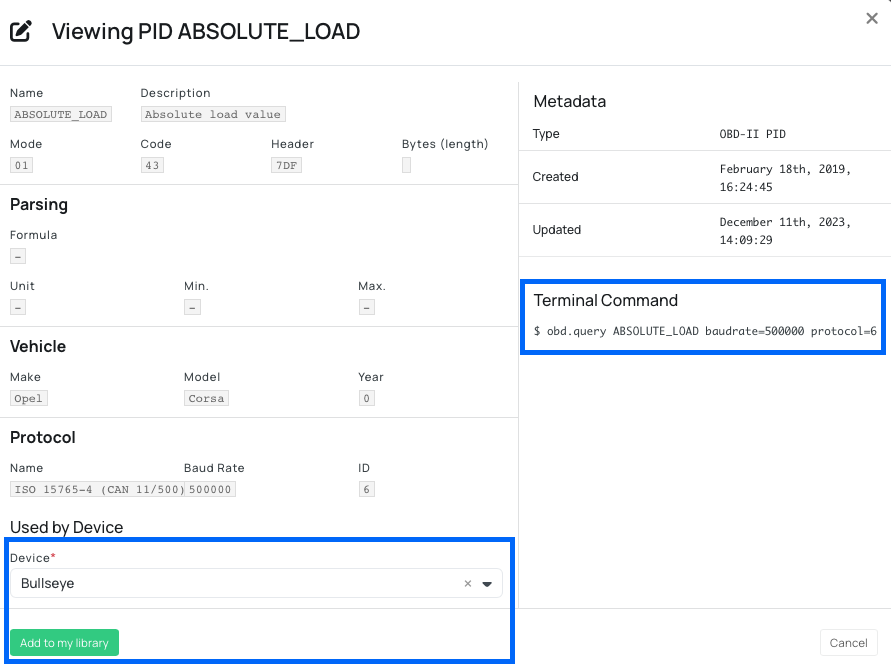Viewport: 891px width, 666px height.
Task: Click the edit pencil icon in header
Action: [21, 31]
